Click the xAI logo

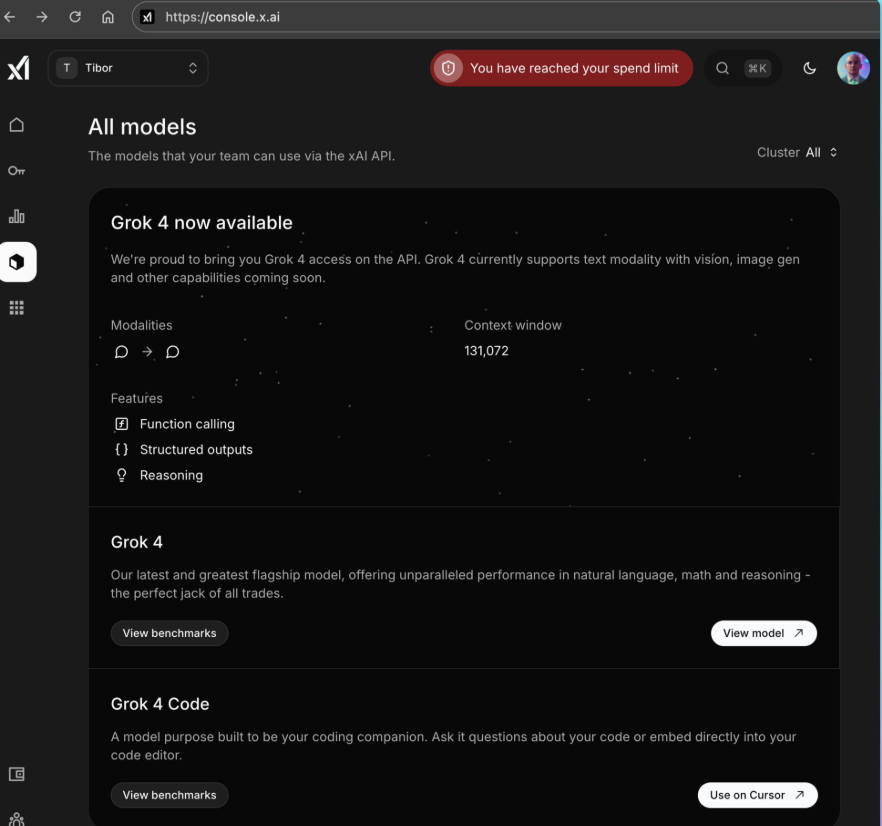point(18,68)
